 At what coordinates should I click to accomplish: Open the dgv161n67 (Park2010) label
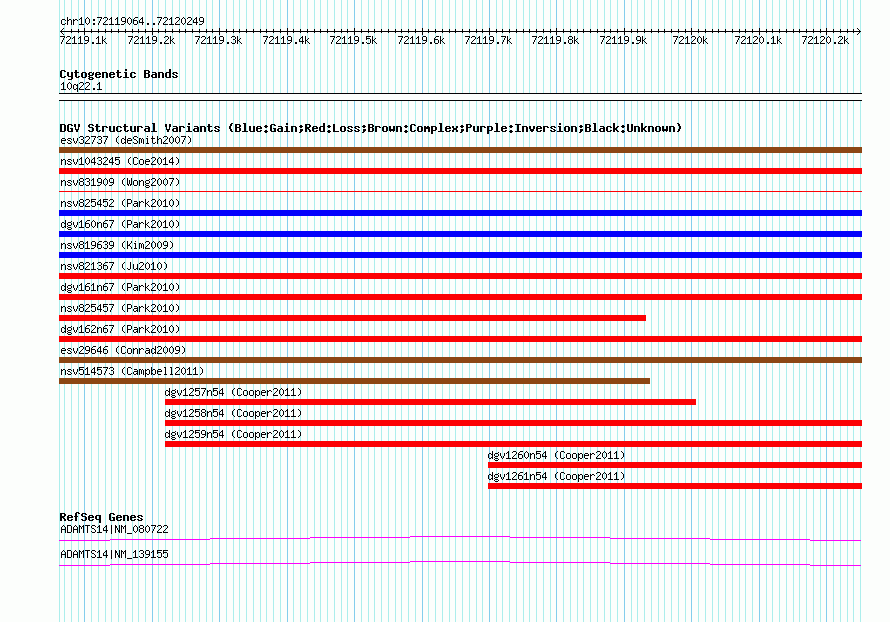120,287
